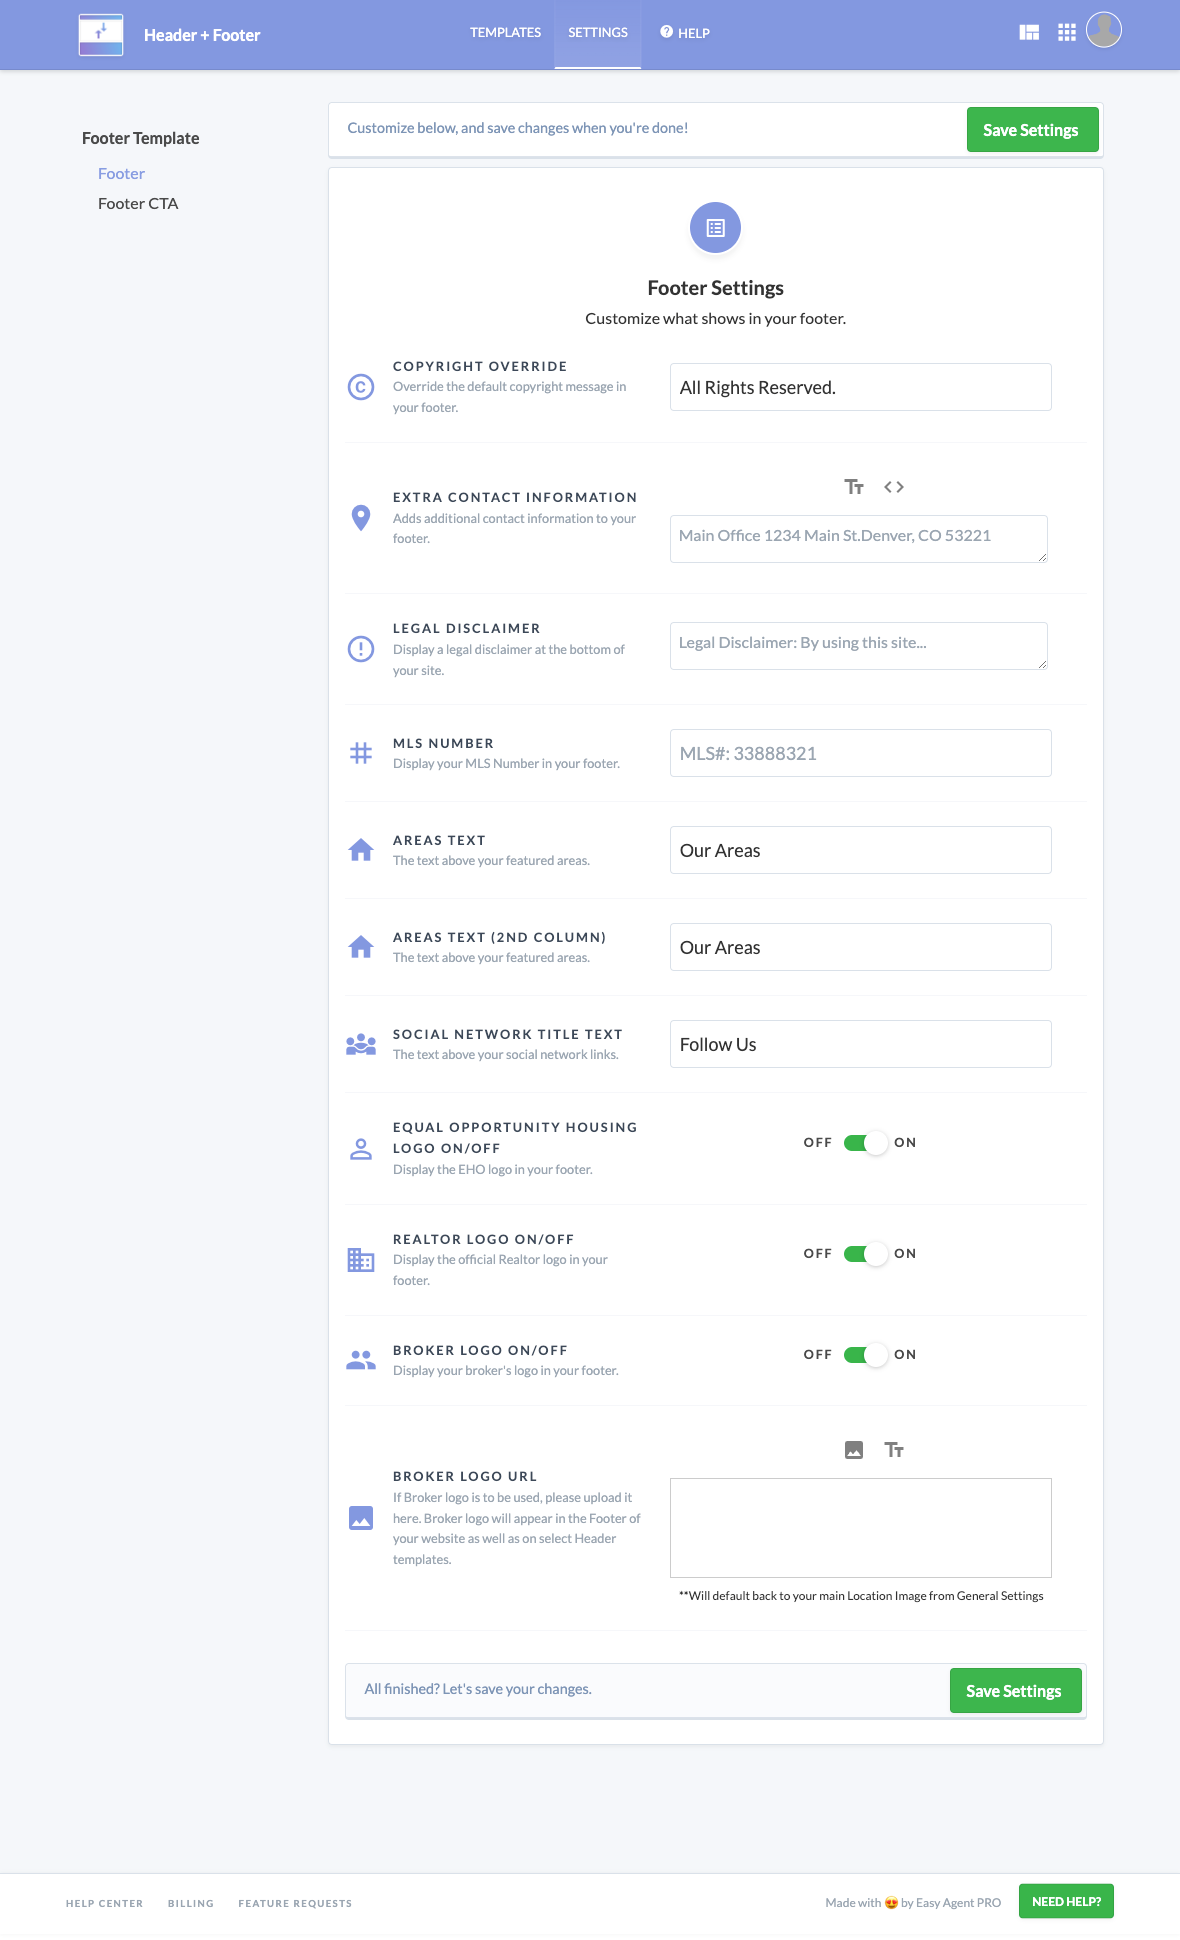Image resolution: width=1180 pixels, height=1940 pixels.
Task: Focus the Areas Text input field
Action: (860, 850)
